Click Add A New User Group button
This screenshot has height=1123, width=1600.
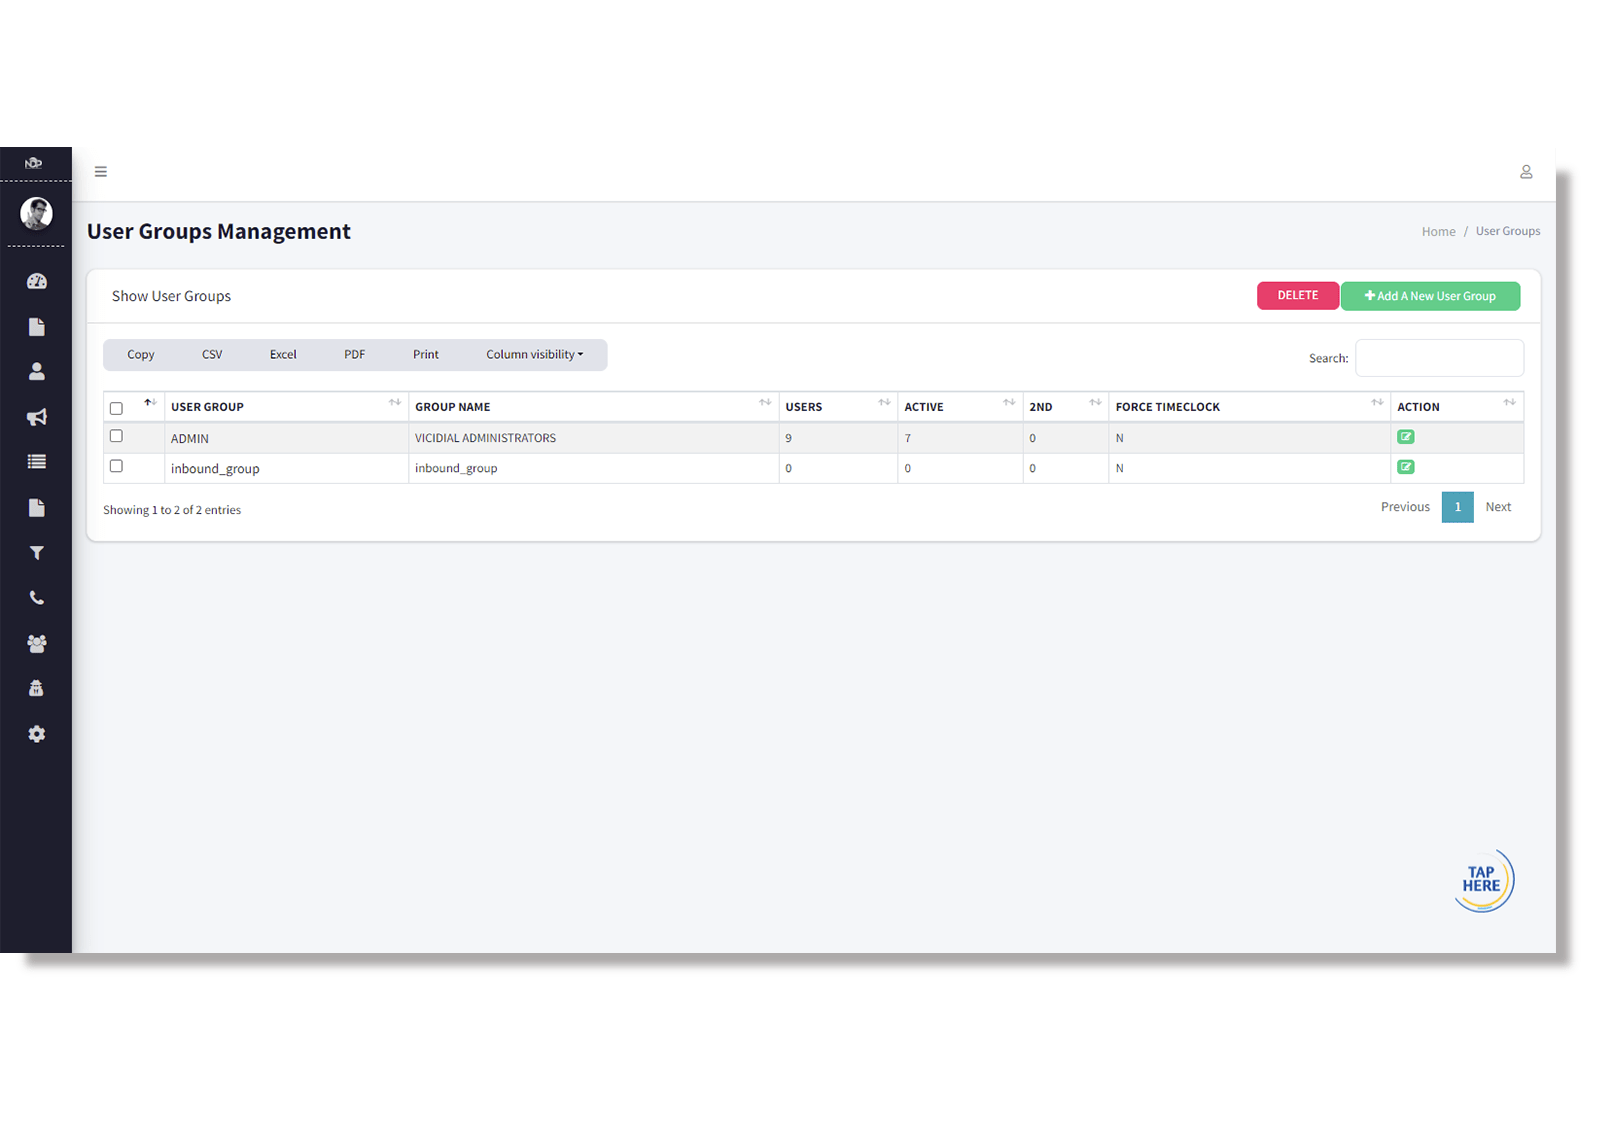click(1430, 296)
